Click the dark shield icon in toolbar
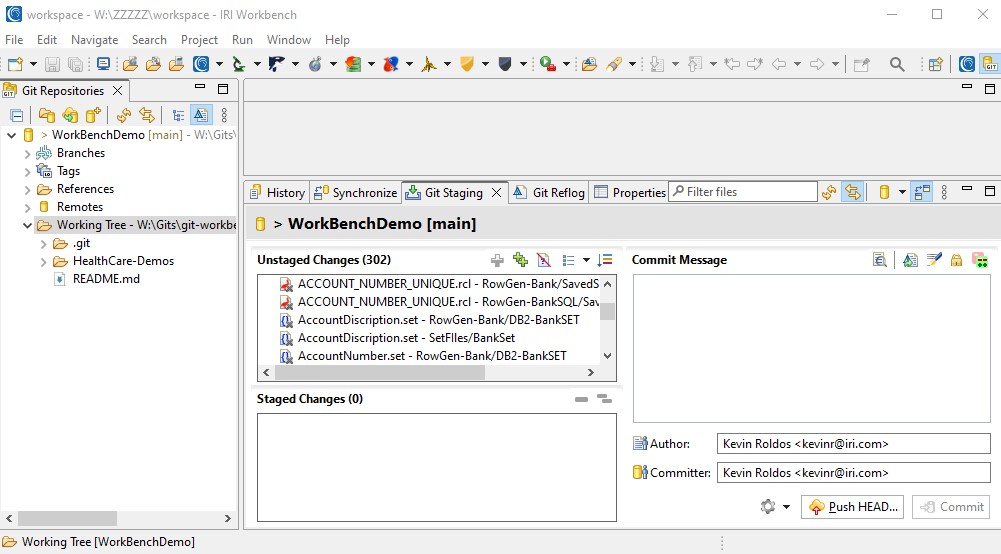The width and height of the screenshot is (1001, 554). pos(505,64)
